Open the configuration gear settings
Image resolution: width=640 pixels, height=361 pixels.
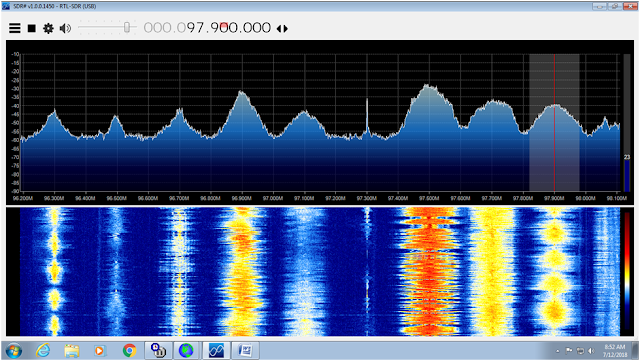click(x=48, y=28)
